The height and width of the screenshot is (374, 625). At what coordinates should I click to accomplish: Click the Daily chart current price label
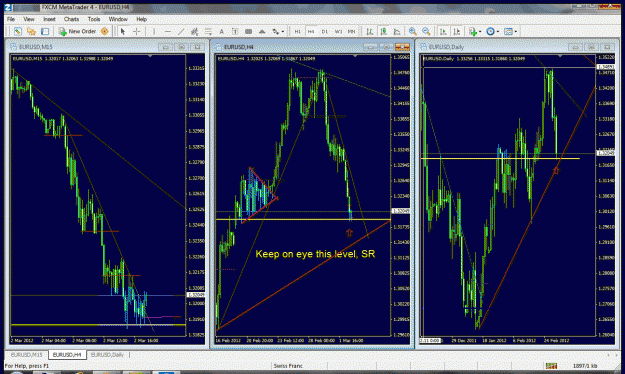point(605,153)
